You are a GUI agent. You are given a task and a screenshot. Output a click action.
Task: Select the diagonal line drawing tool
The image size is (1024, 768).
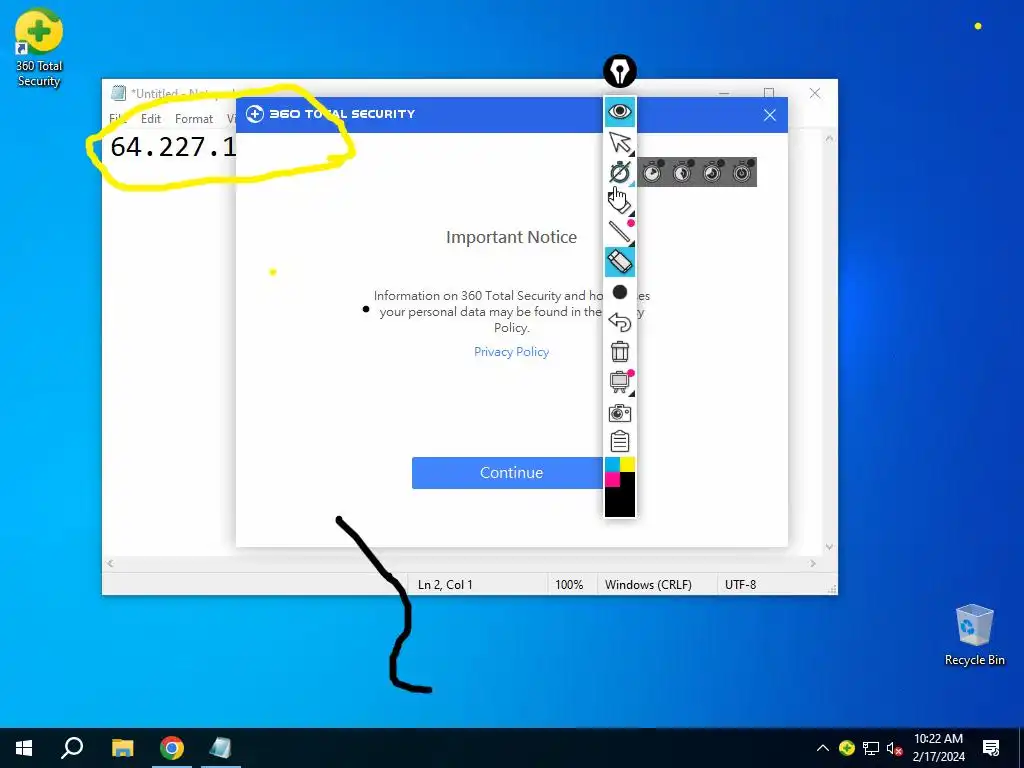click(620, 232)
